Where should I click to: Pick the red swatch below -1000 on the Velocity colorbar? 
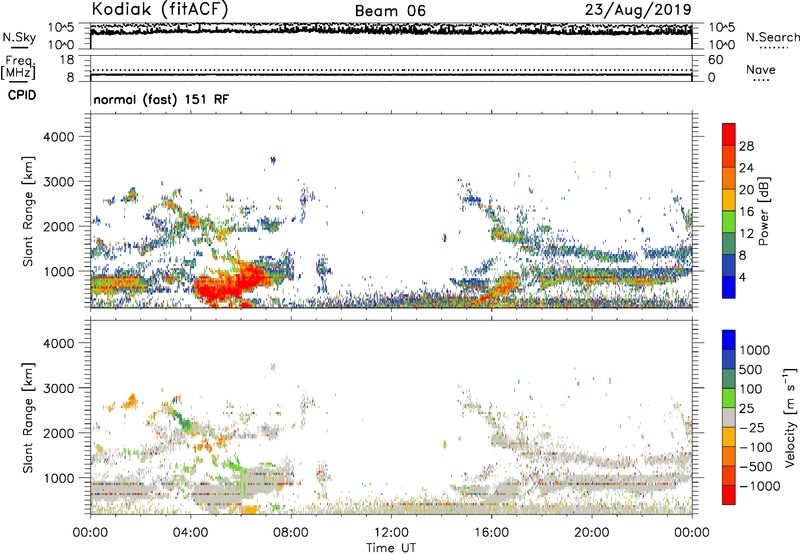point(729,495)
